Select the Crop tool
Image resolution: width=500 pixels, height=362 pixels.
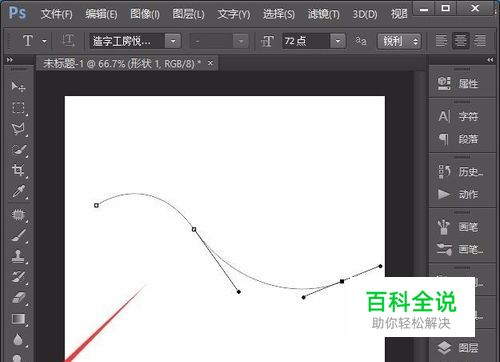click(18, 170)
